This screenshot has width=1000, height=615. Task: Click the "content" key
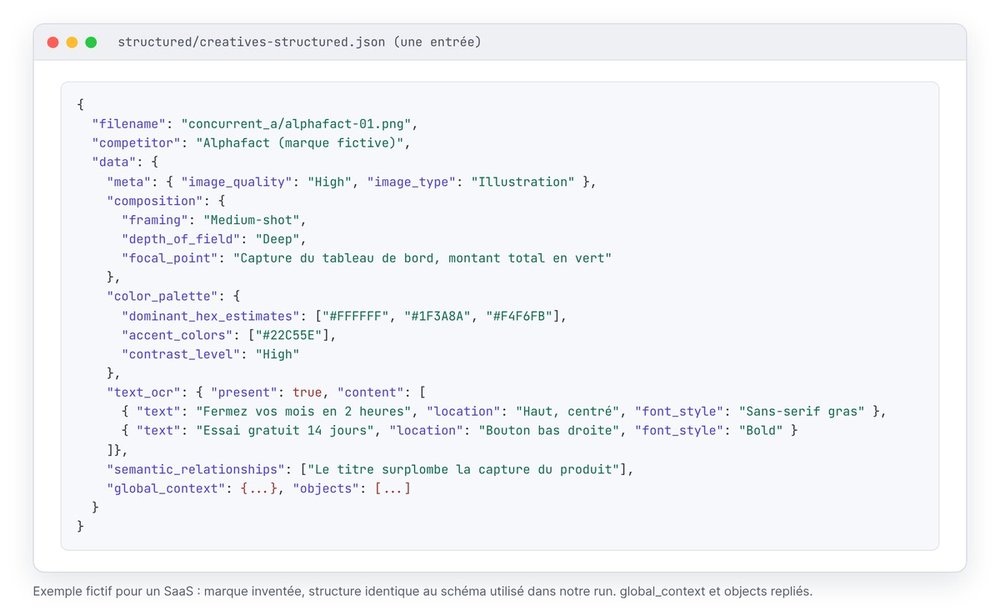click(370, 393)
